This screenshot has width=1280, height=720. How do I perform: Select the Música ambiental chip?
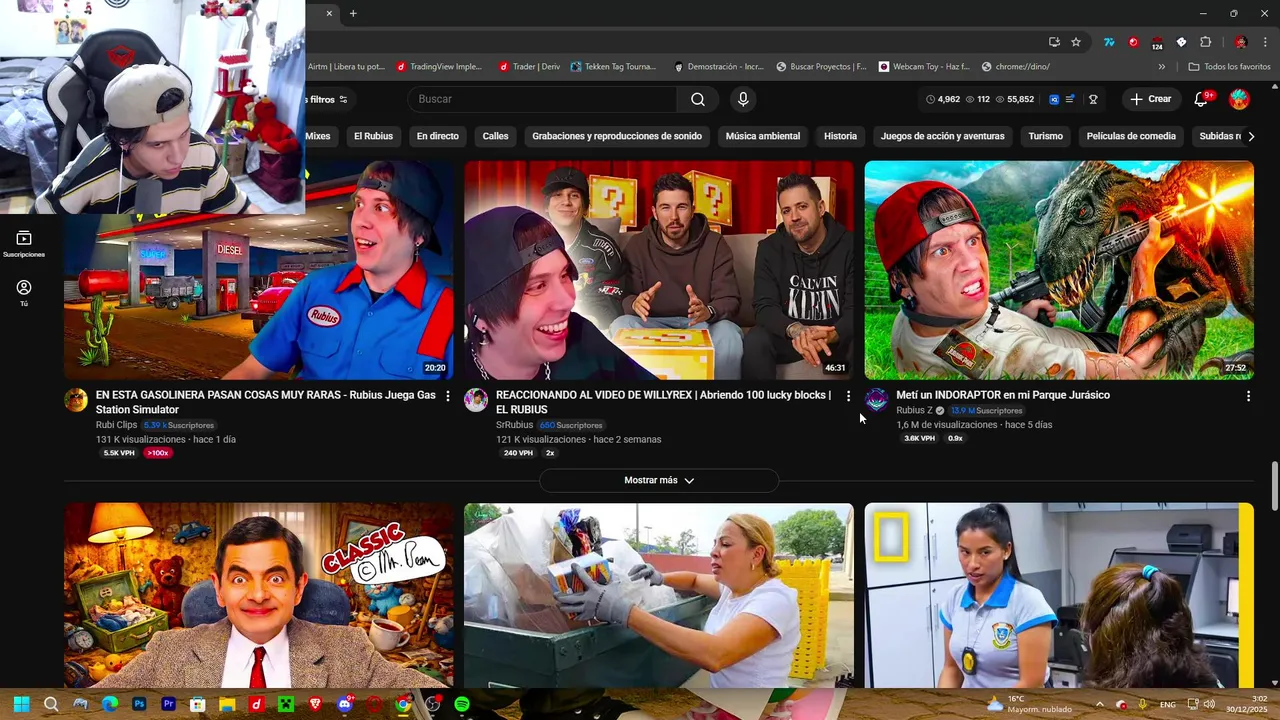coord(763,136)
